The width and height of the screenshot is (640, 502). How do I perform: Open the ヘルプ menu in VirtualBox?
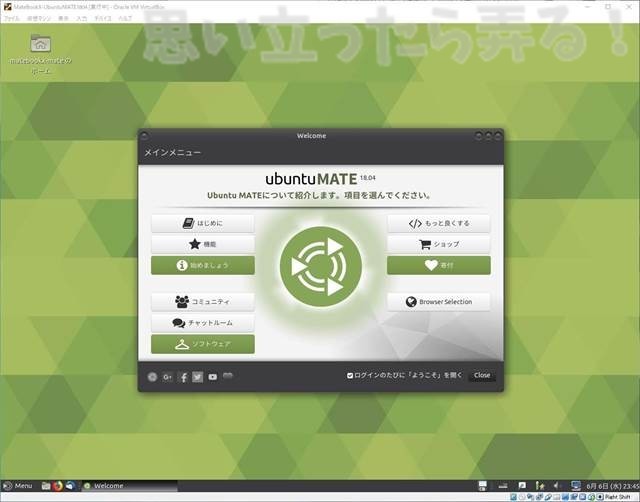click(125, 18)
